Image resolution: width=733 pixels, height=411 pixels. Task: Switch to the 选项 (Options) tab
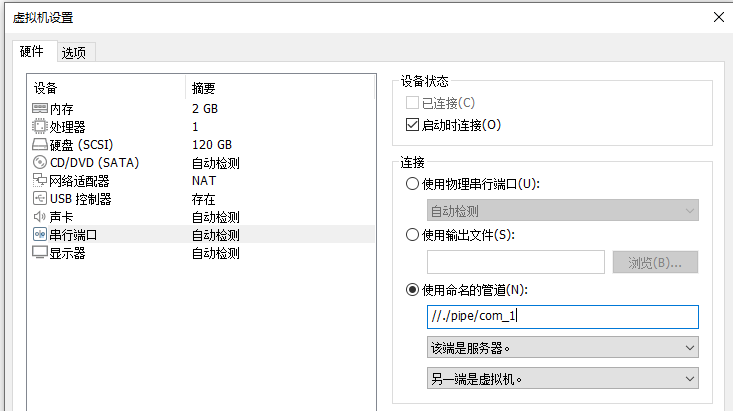click(74, 53)
